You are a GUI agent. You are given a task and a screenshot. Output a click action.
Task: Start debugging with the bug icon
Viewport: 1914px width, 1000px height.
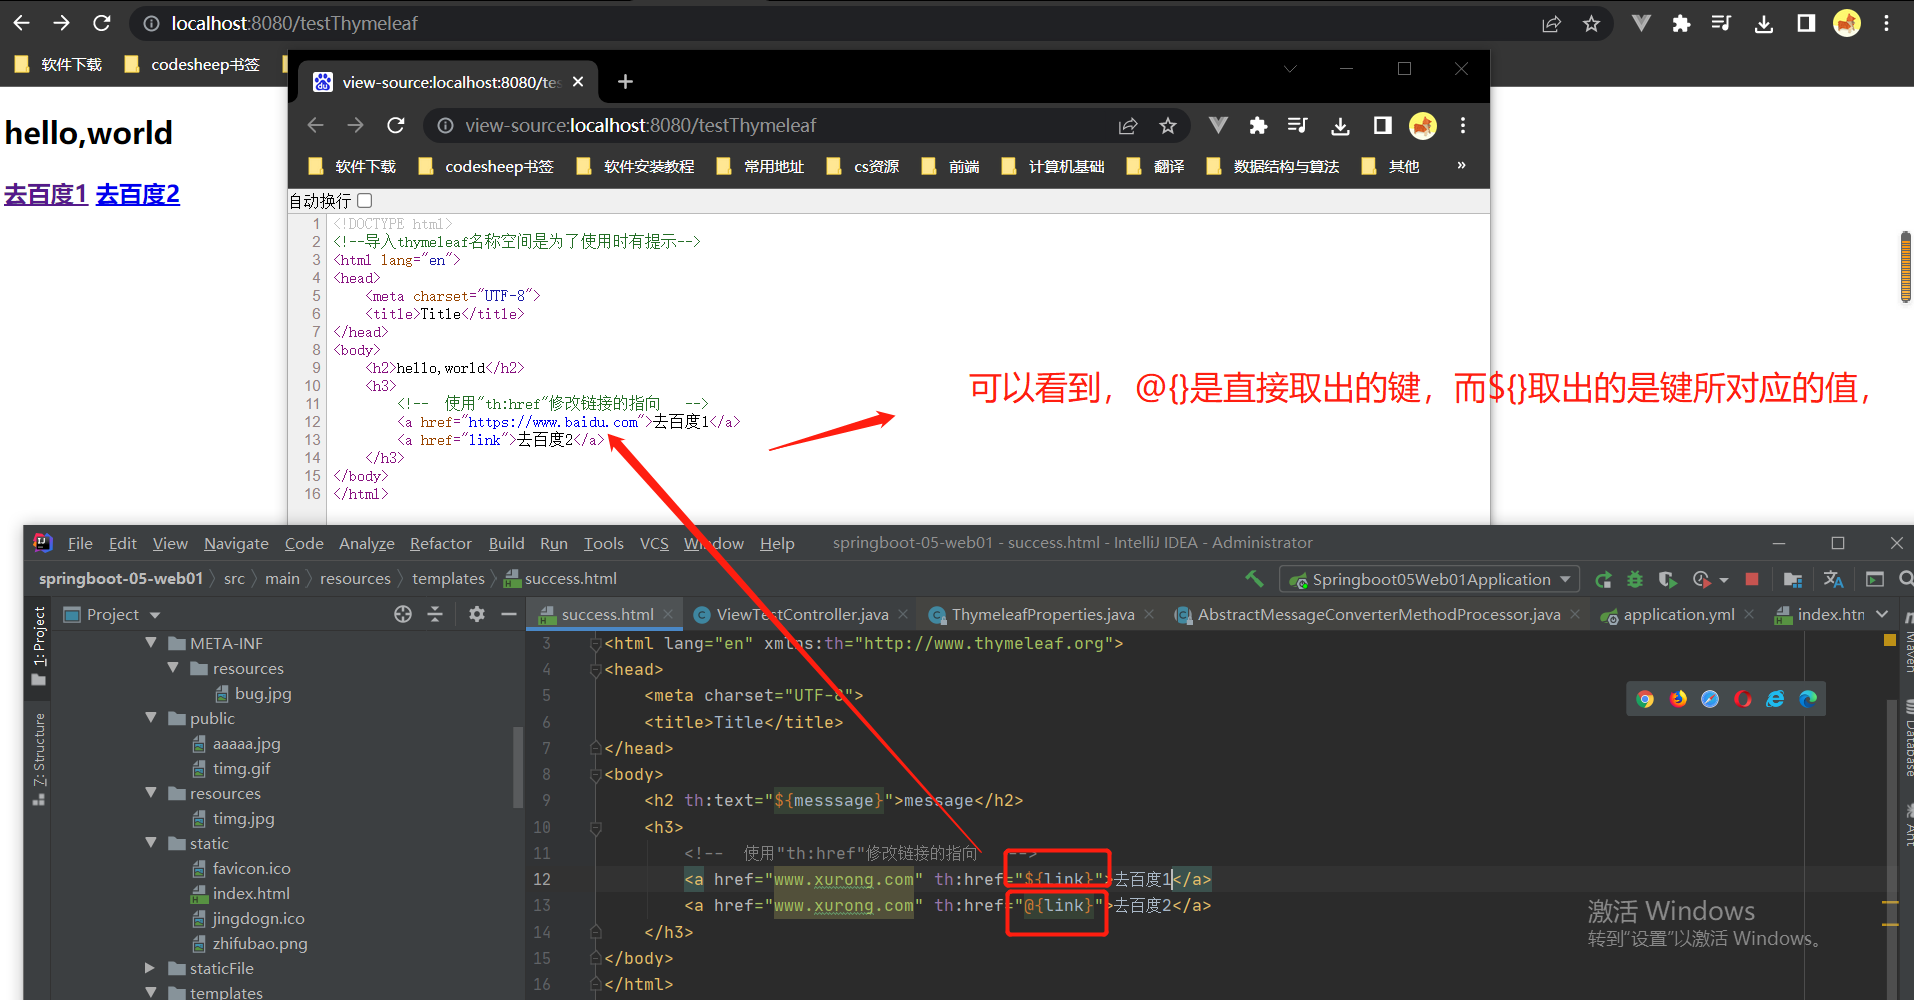point(1635,579)
